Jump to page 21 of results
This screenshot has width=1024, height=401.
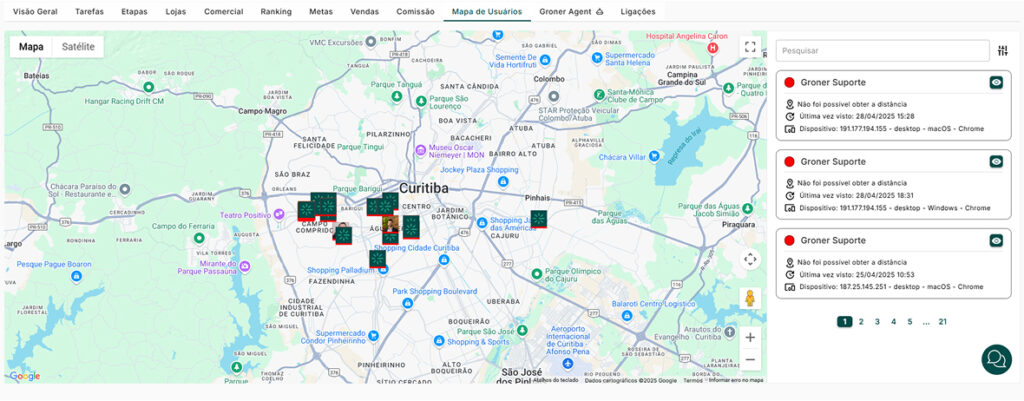(942, 322)
